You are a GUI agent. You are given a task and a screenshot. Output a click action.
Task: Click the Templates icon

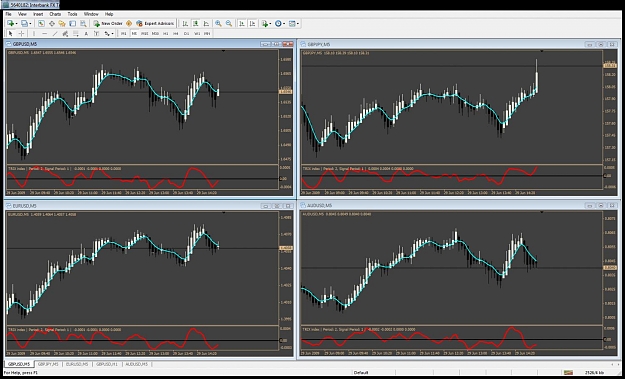click(292, 24)
